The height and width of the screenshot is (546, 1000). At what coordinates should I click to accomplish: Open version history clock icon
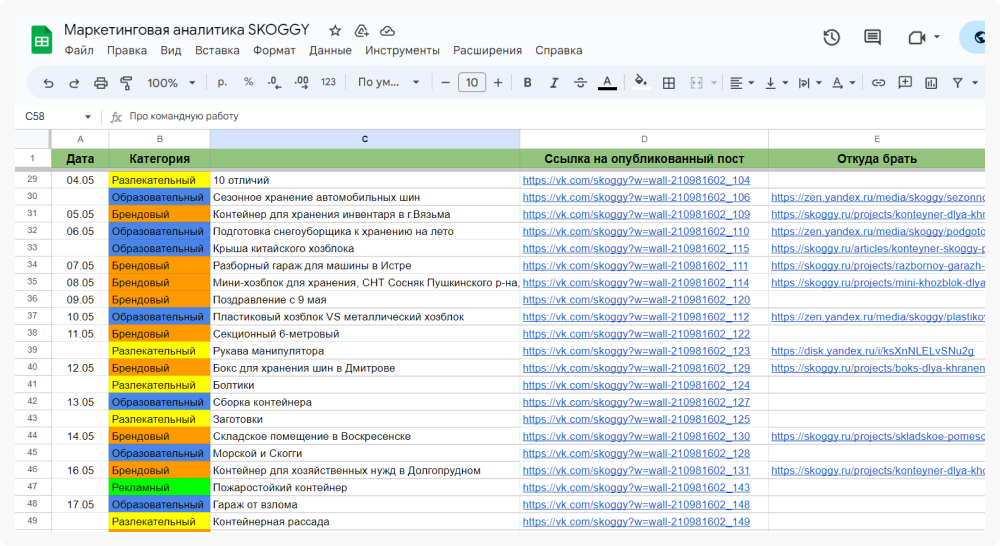[x=831, y=38]
